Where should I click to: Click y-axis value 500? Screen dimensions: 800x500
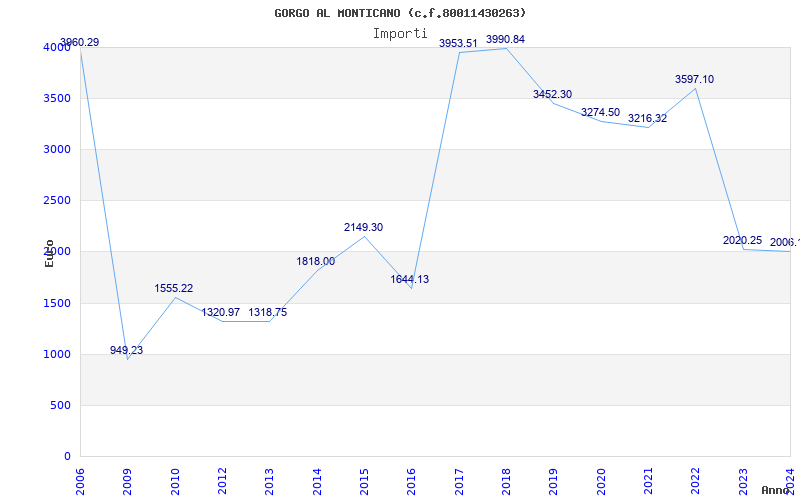[61, 406]
